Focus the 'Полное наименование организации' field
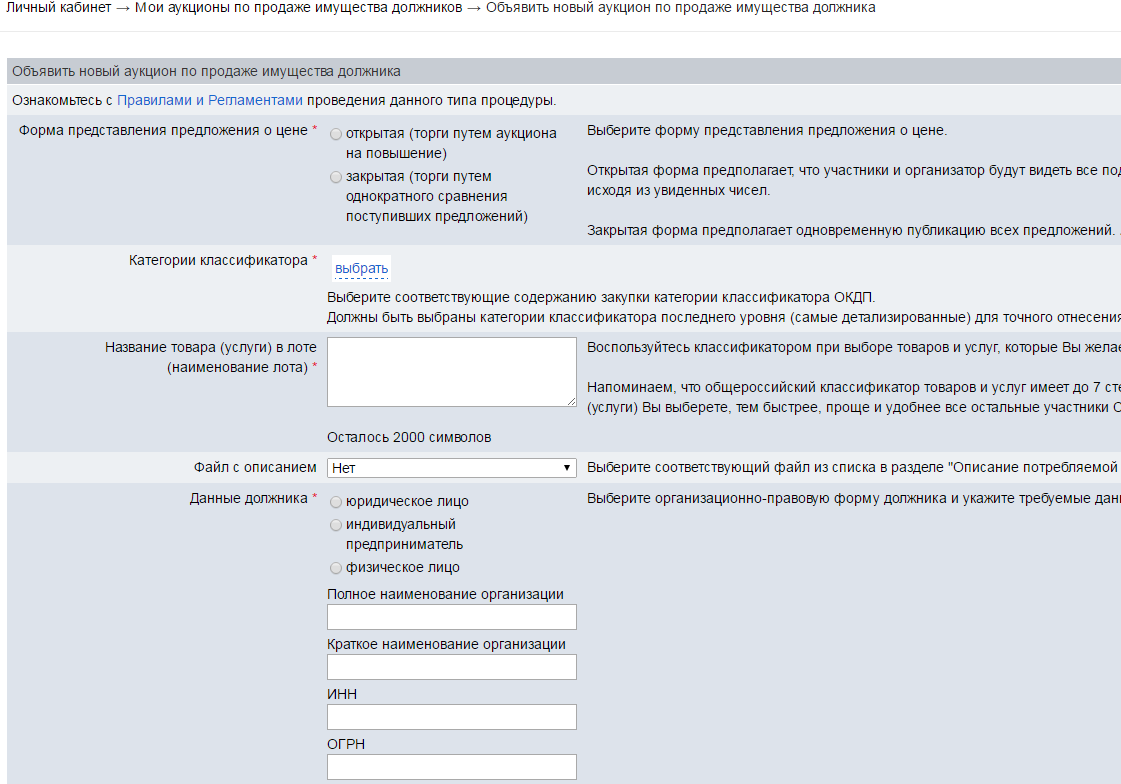Image resolution: width=1121 pixels, height=784 pixels. click(451, 617)
